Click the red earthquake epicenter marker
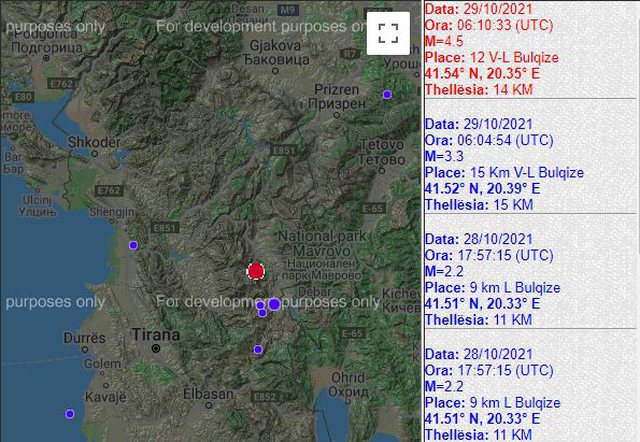Viewport: 640px width, 442px height. [256, 271]
